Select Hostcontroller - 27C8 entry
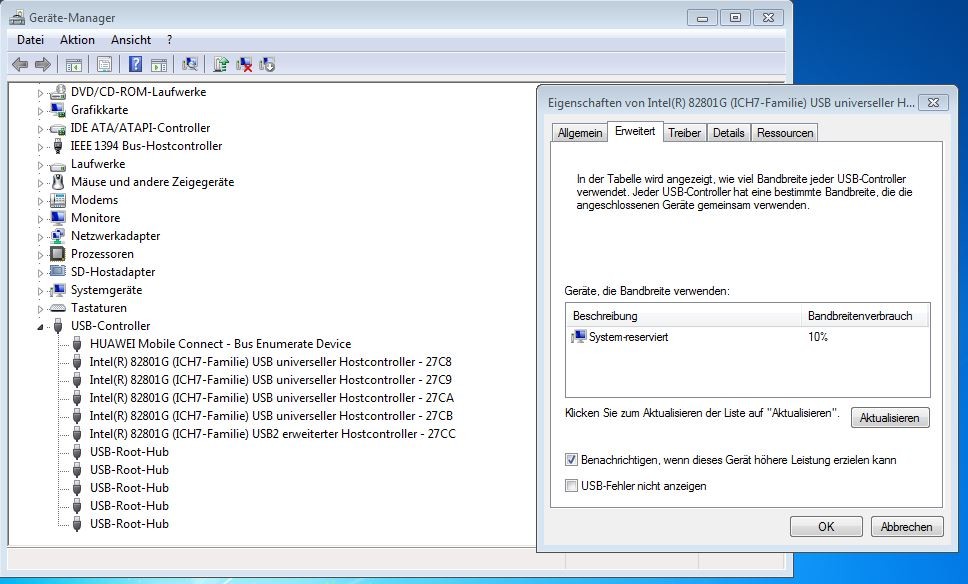This screenshot has height=584, width=968. tap(270, 362)
